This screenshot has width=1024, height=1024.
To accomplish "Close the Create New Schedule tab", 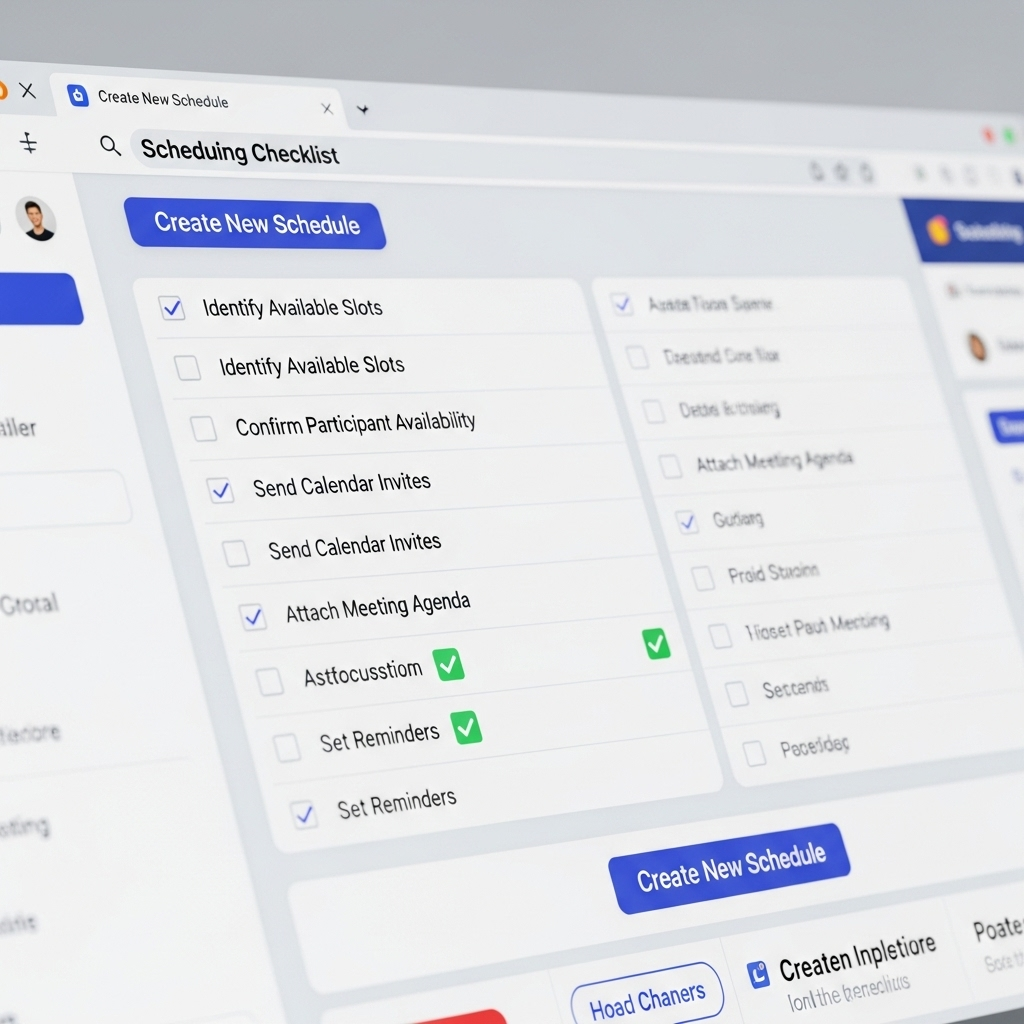I will pos(325,107).
